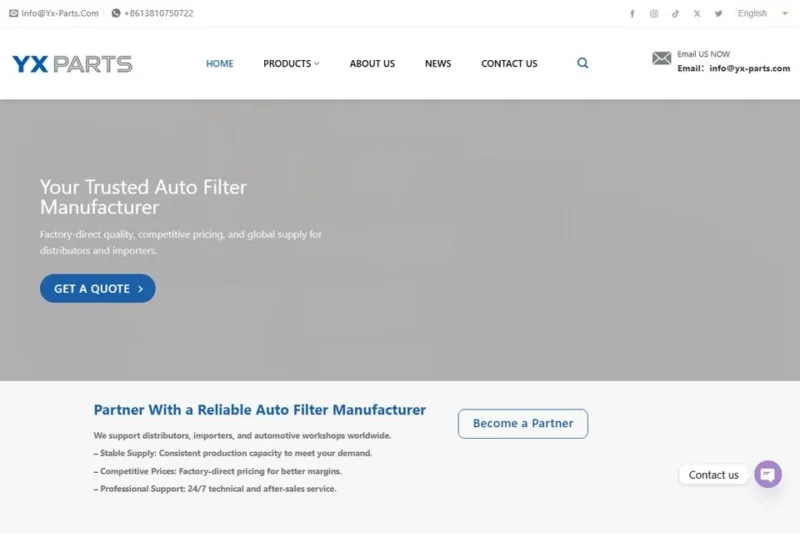
Task: Open the Instagram social icon
Action: point(654,14)
